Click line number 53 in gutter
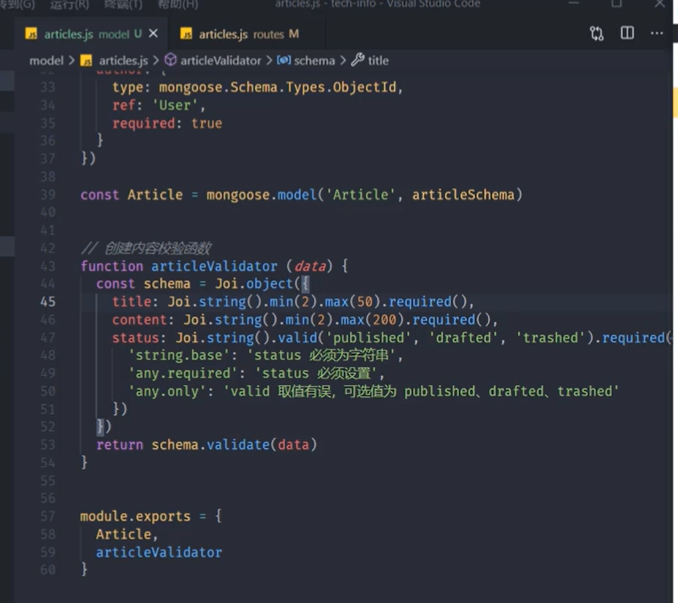The image size is (678, 603). coord(48,444)
